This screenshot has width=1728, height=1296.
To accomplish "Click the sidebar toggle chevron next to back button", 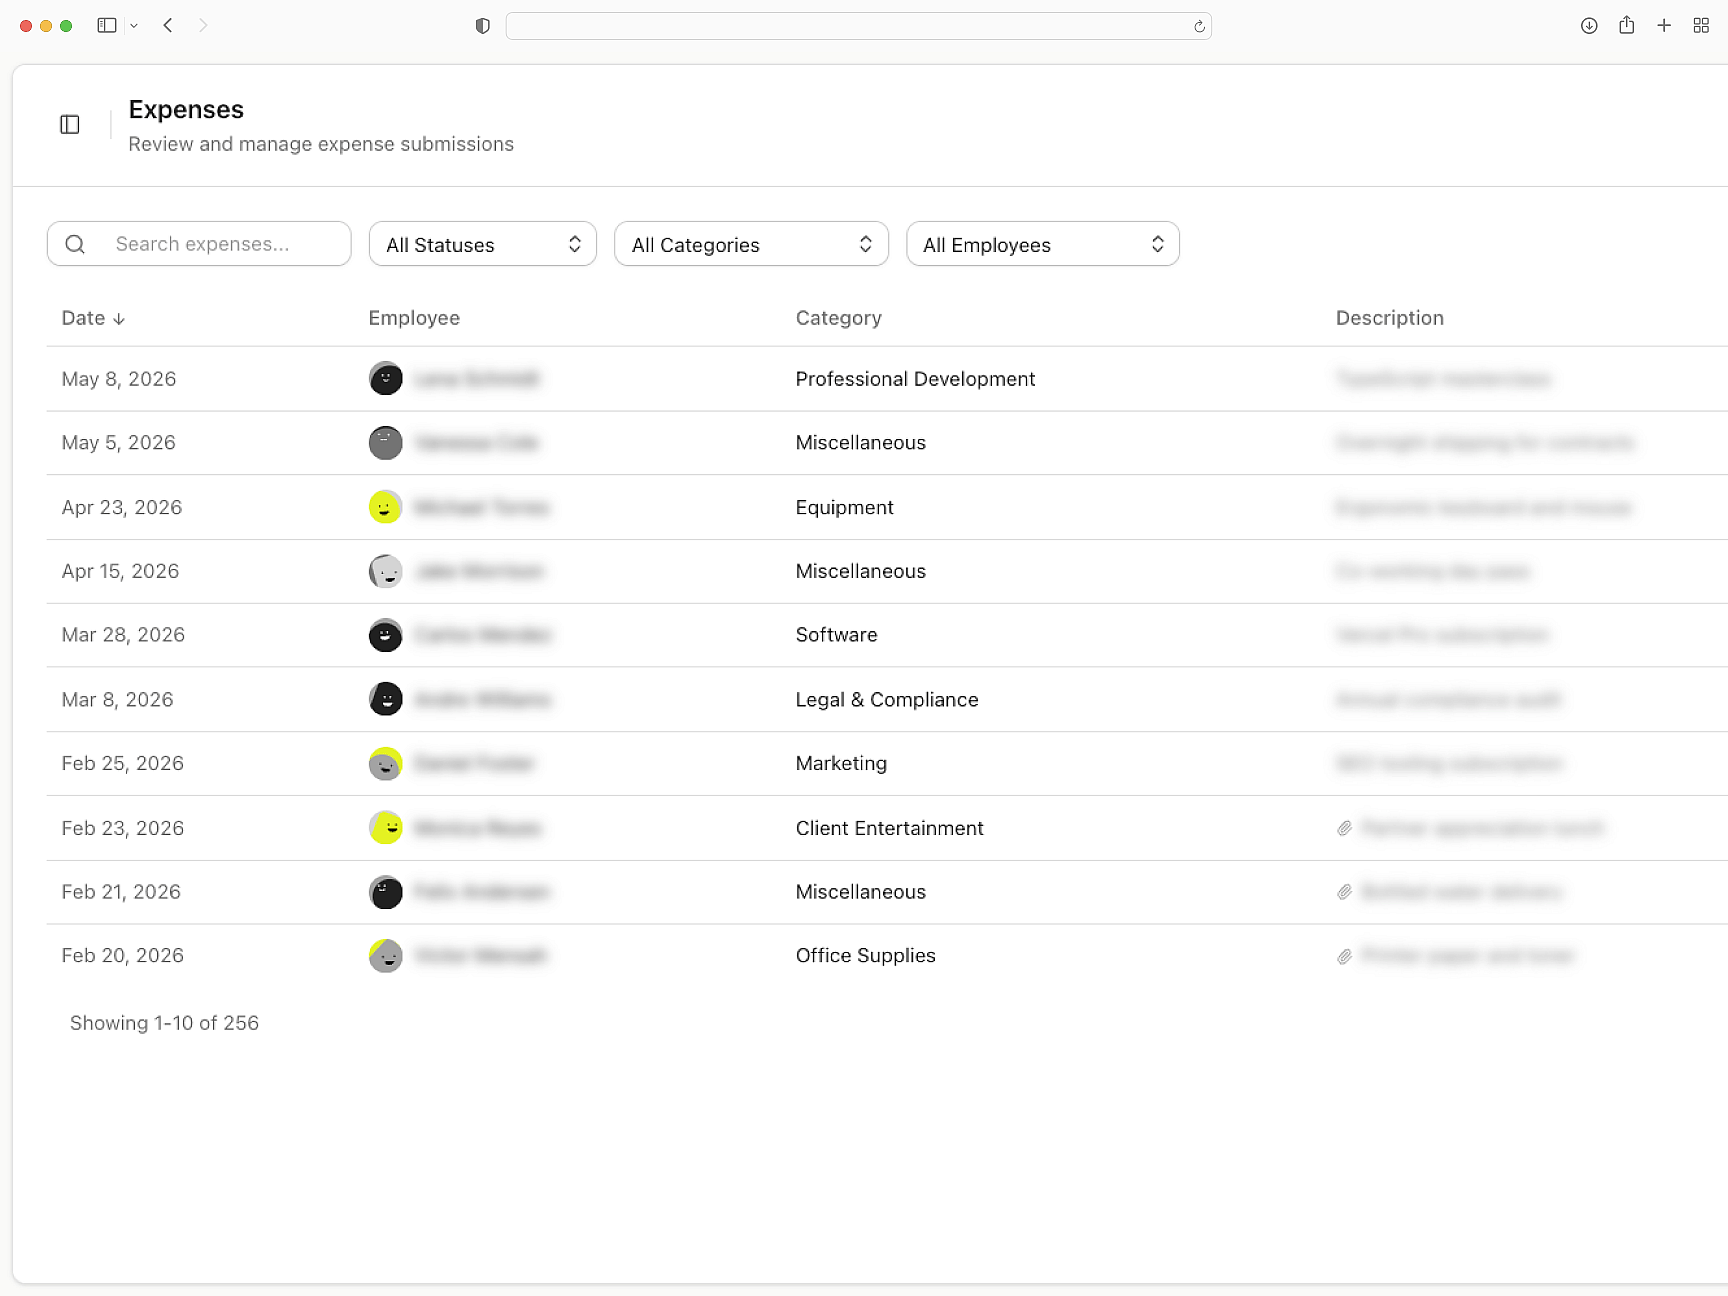I will pyautogui.click(x=134, y=25).
